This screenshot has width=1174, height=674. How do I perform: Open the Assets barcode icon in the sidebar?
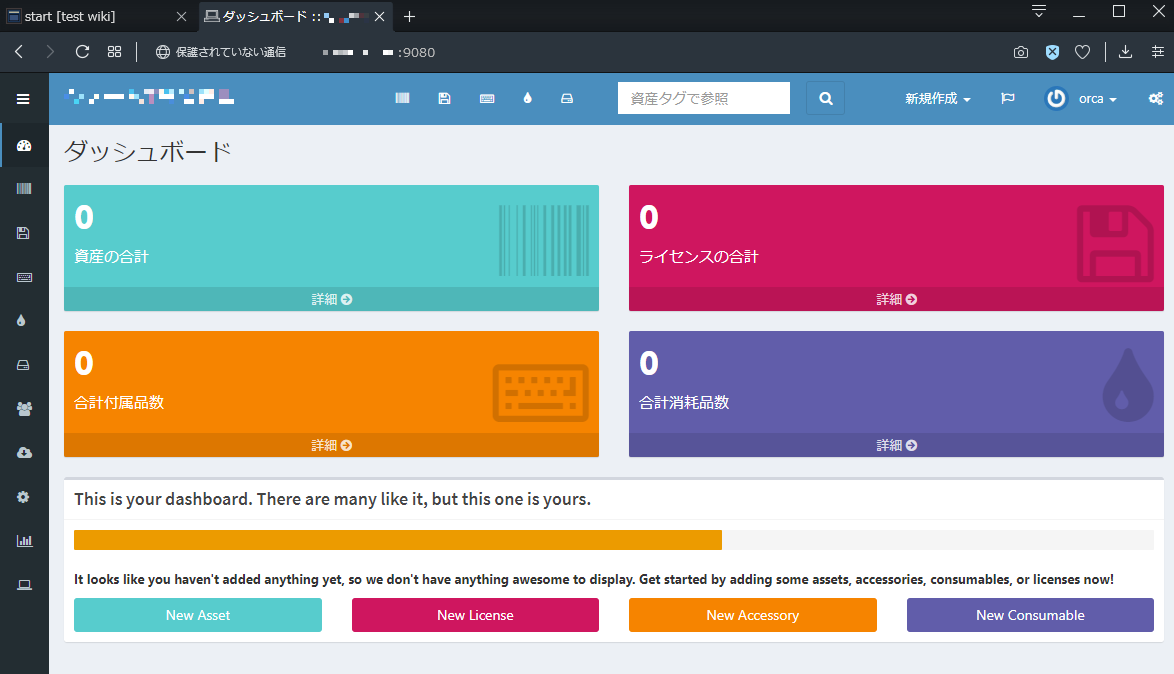click(x=22, y=188)
